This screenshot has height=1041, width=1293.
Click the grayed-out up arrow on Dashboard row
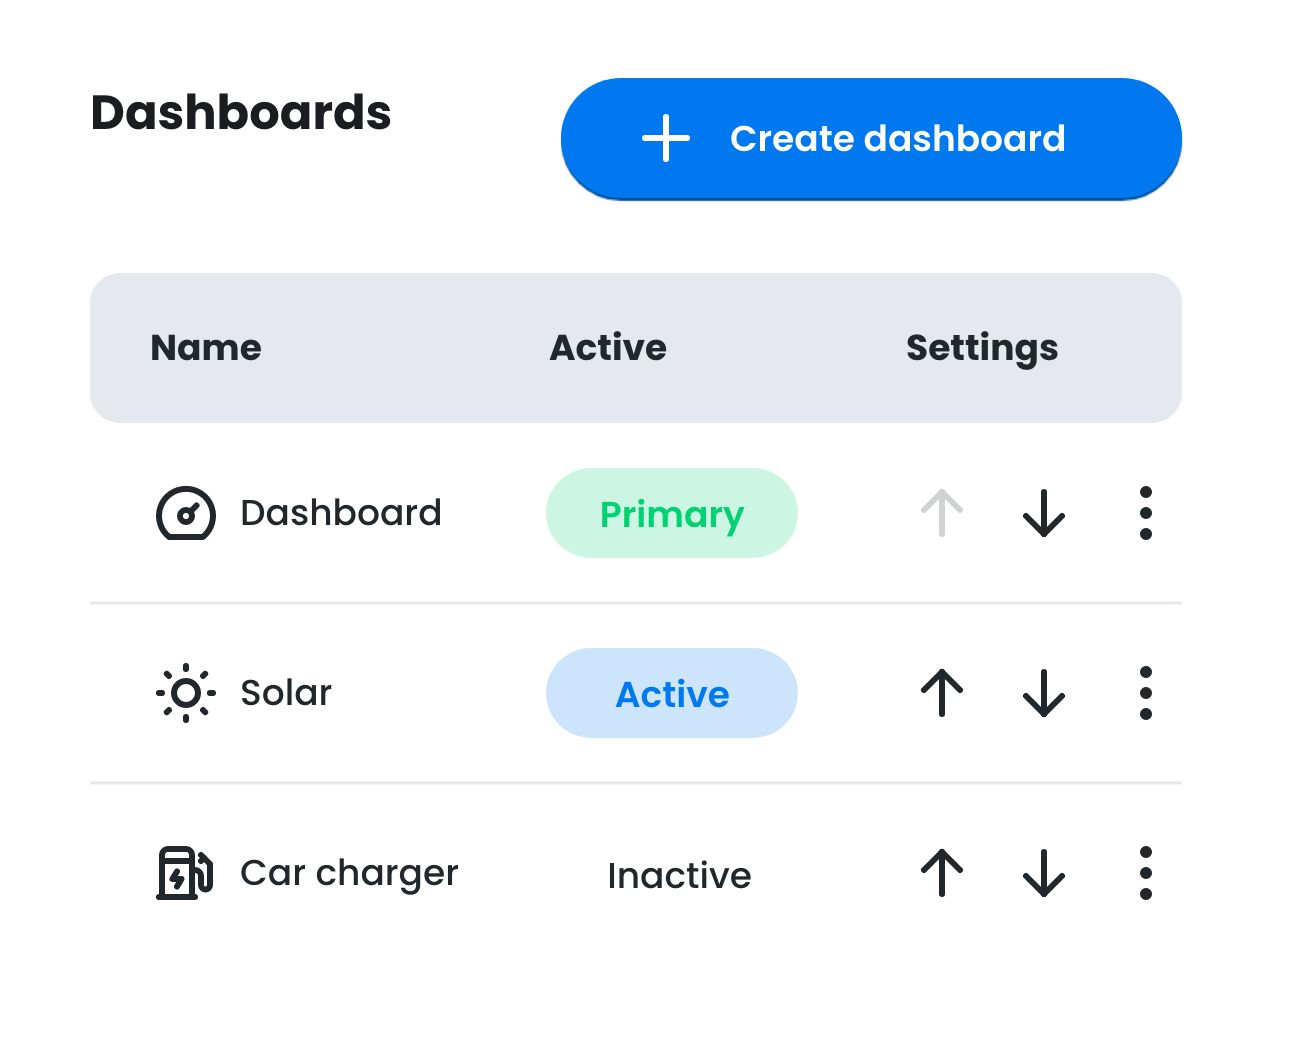[x=941, y=513]
